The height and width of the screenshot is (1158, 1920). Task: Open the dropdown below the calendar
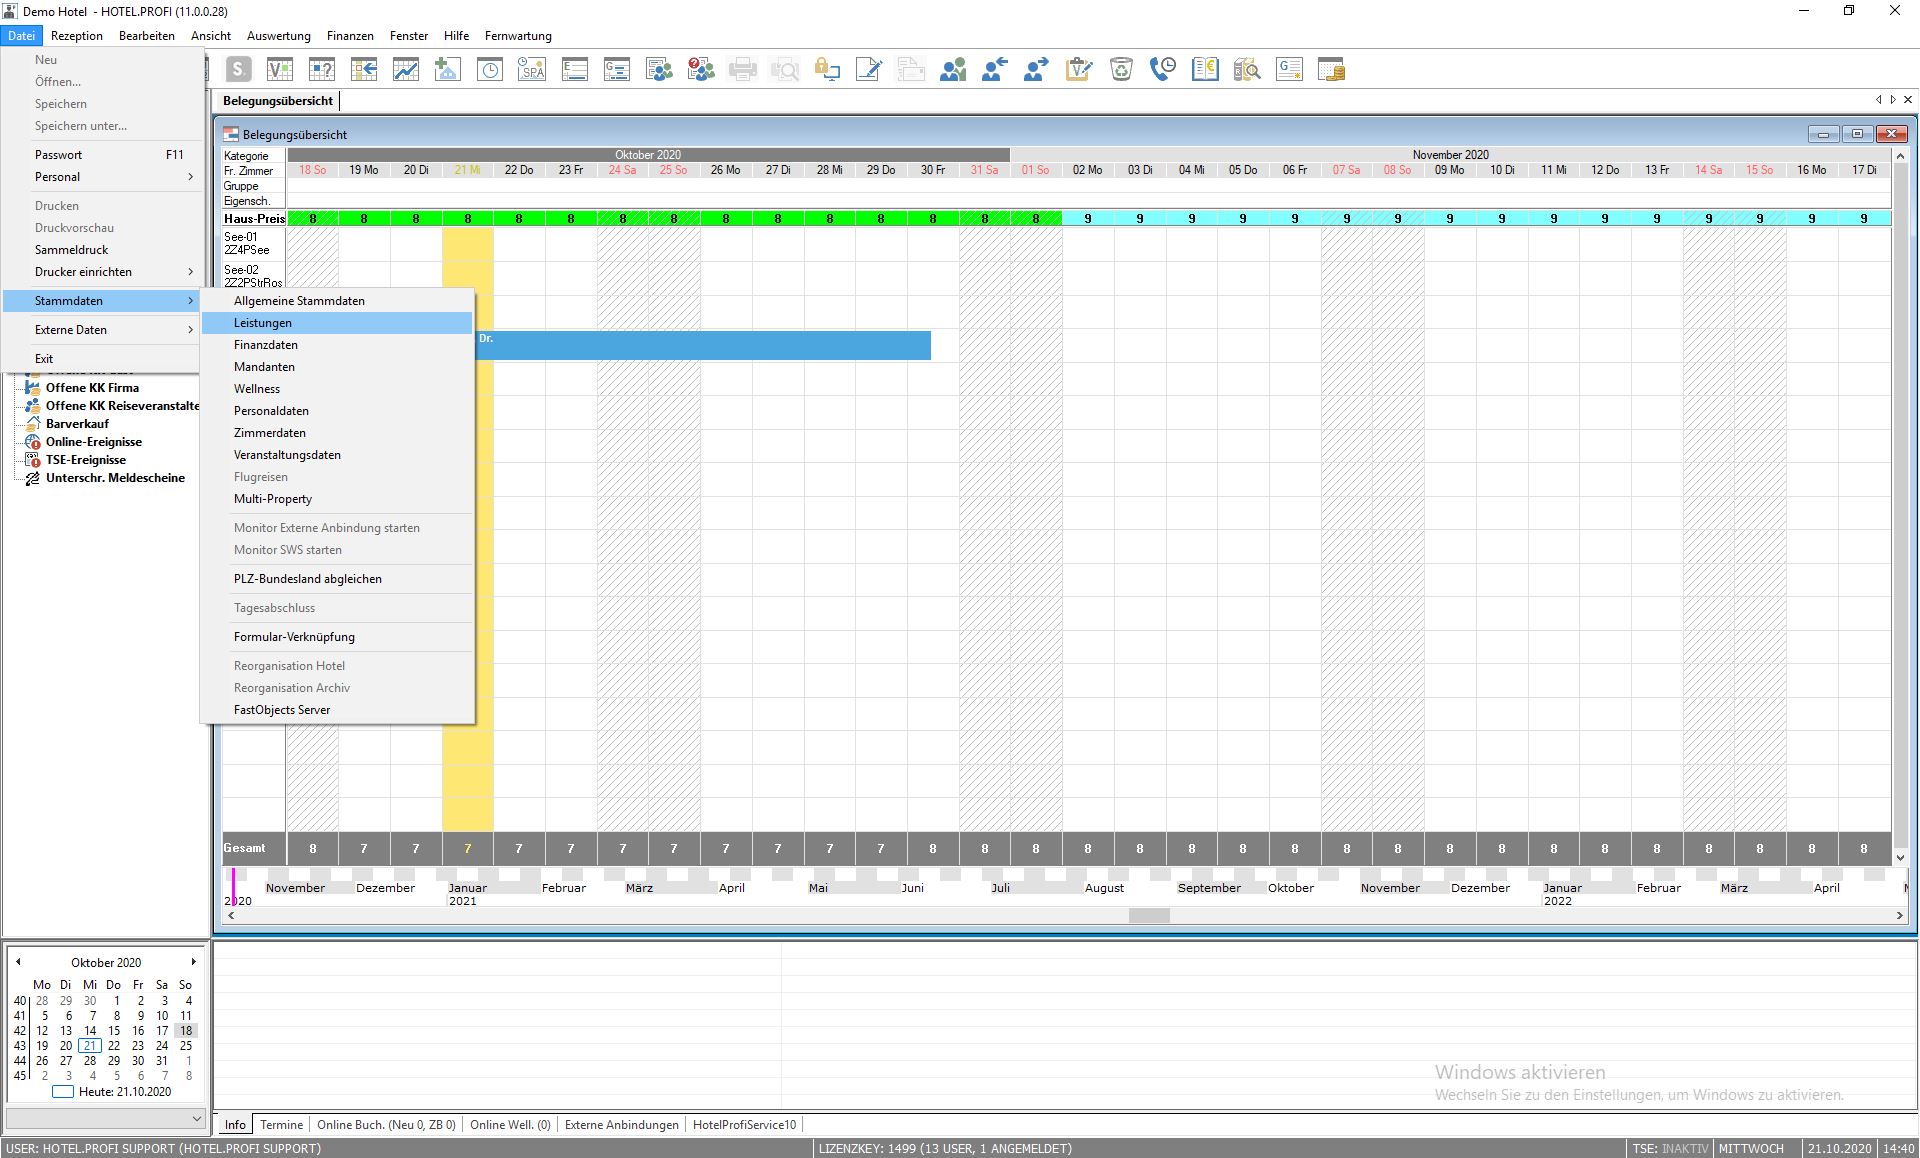point(196,1118)
